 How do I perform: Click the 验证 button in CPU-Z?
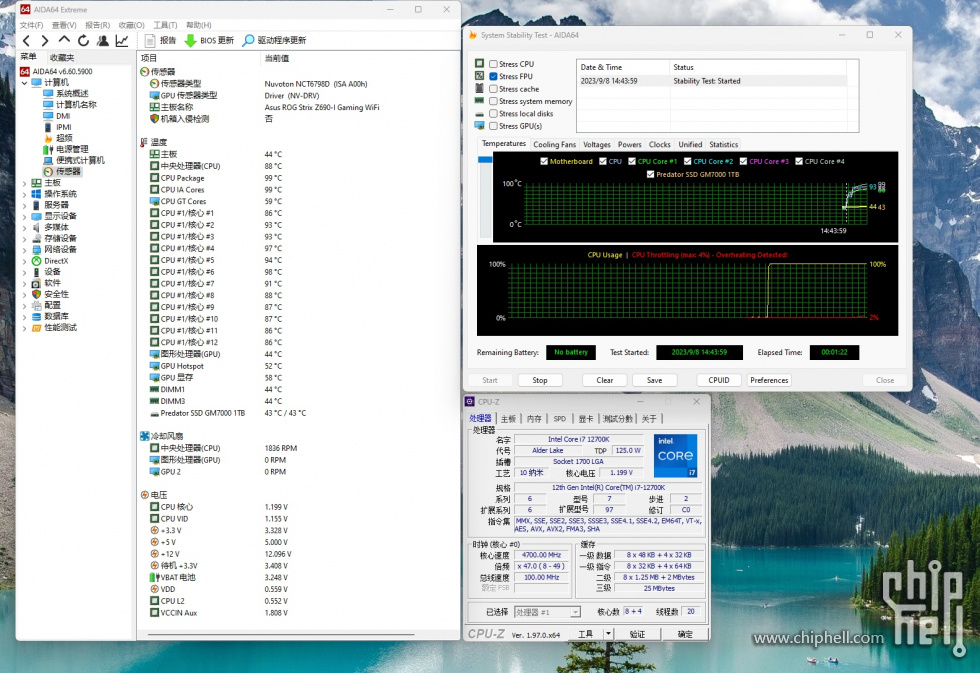click(637, 634)
